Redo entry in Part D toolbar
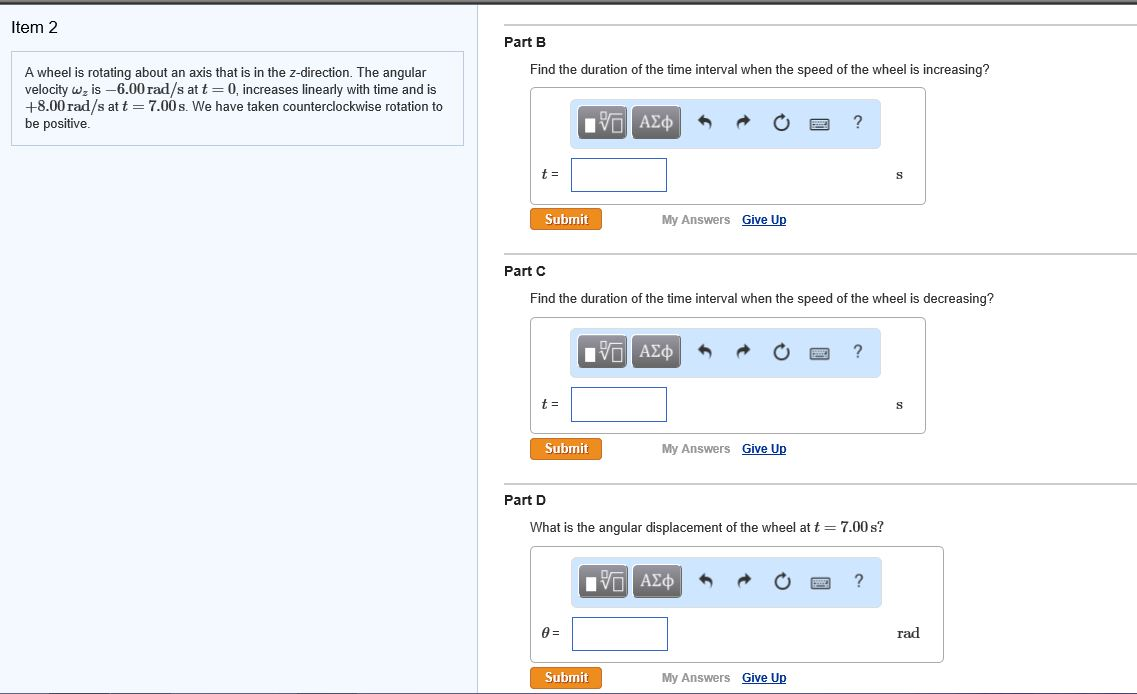Viewport: 1137px width, 694px height. click(744, 581)
